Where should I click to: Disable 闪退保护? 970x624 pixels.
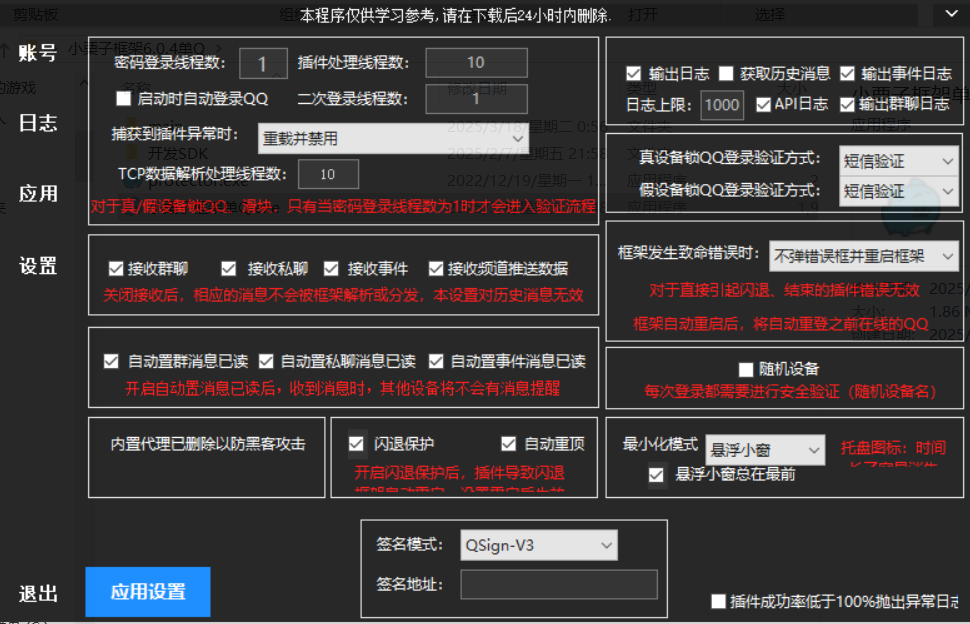[357, 443]
